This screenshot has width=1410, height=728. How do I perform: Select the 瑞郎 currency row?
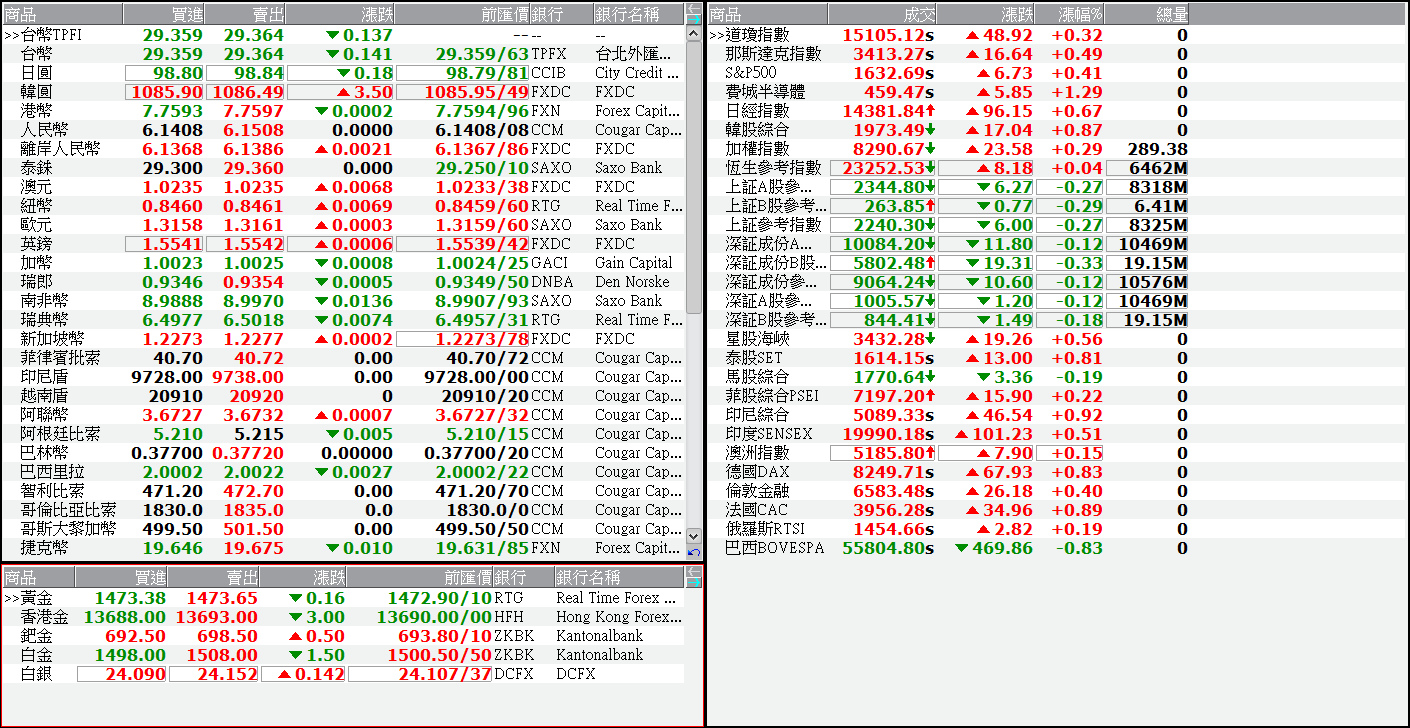343,282
